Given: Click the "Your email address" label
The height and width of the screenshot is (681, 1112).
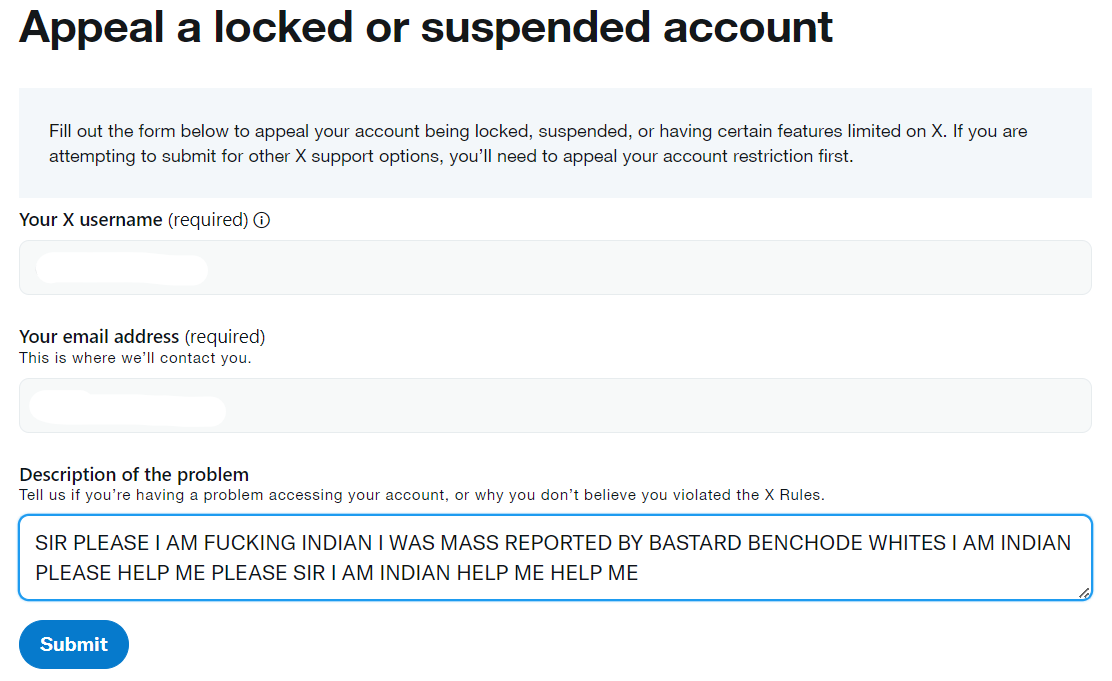Looking at the screenshot, I should (x=99, y=337).
